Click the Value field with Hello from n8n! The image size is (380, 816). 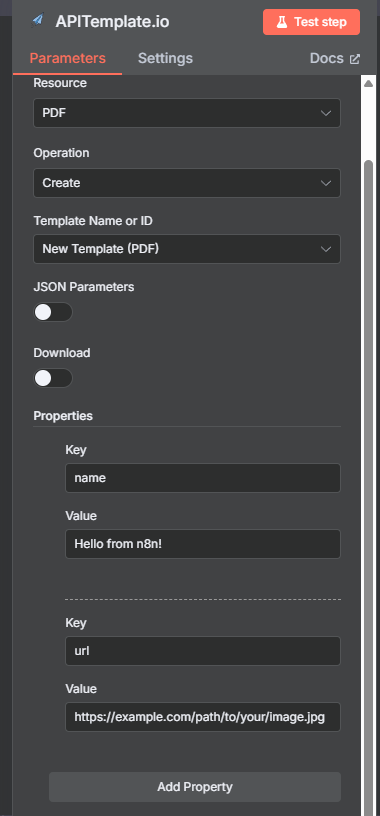(203, 544)
